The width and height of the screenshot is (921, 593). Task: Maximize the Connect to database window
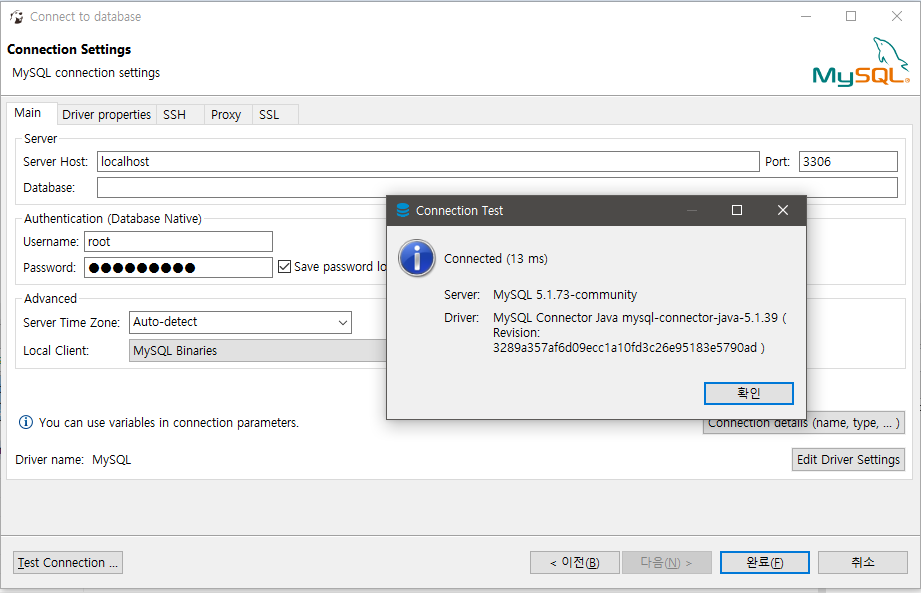[851, 16]
